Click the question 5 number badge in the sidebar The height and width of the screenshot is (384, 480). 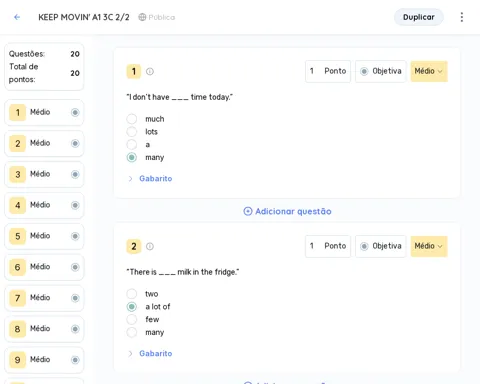coord(18,236)
